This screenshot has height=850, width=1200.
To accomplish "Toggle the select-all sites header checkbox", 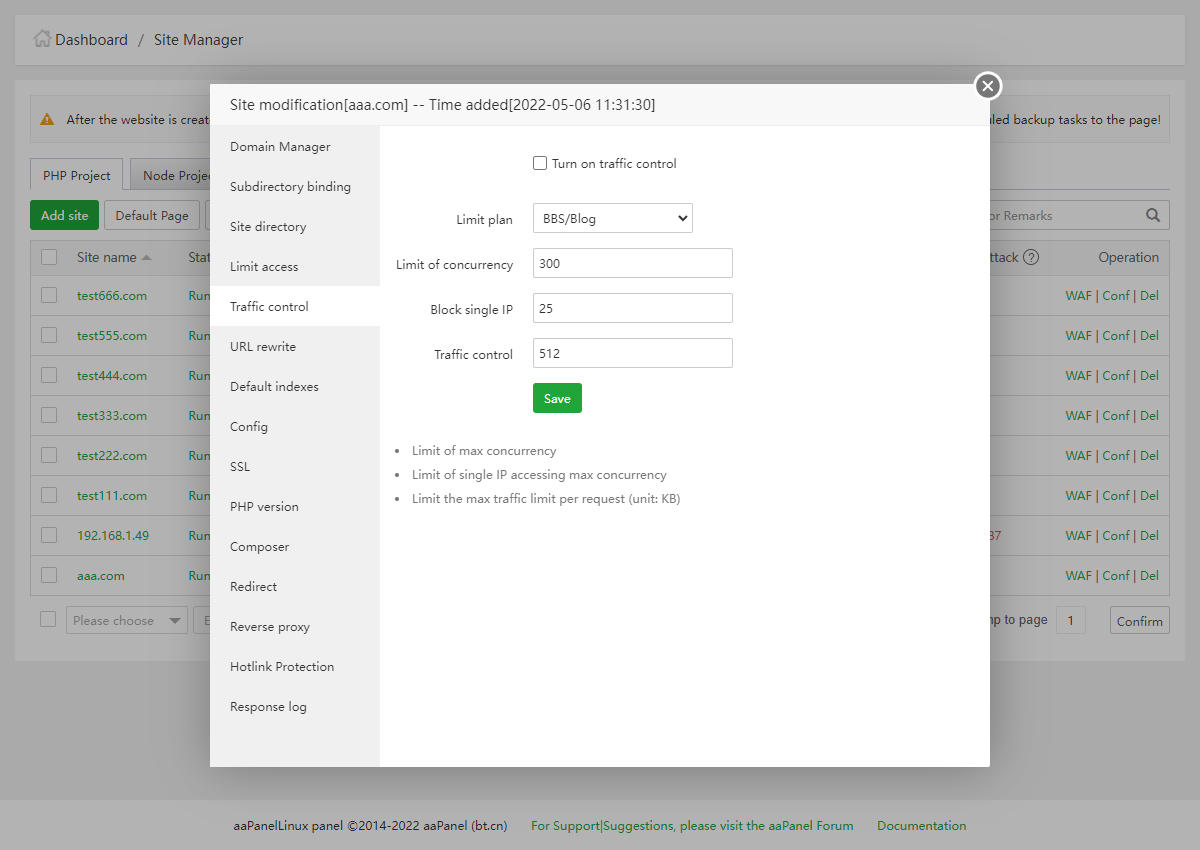I will pyautogui.click(x=49, y=257).
